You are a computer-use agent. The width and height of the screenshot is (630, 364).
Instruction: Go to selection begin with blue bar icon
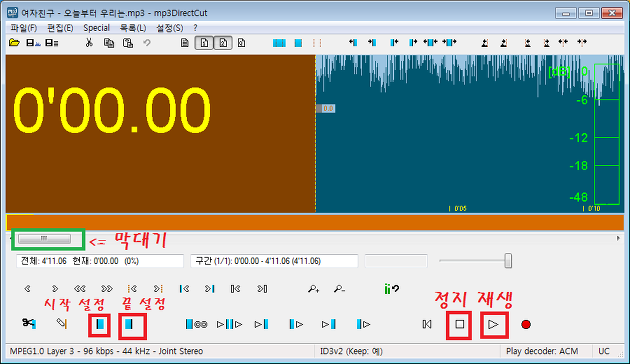[x=184, y=288]
